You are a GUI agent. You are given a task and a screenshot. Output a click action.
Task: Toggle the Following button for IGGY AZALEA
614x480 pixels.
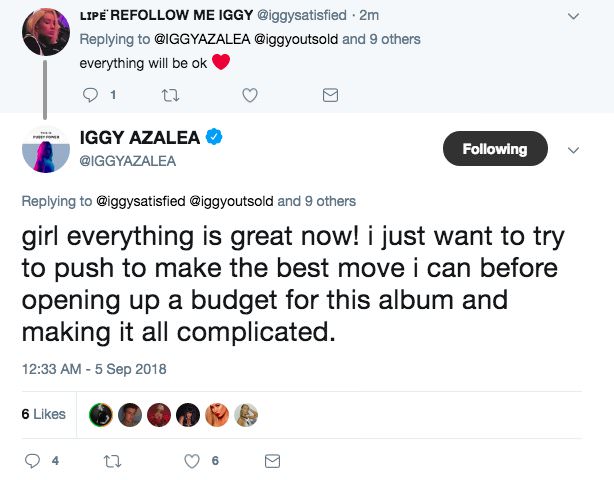coord(494,149)
